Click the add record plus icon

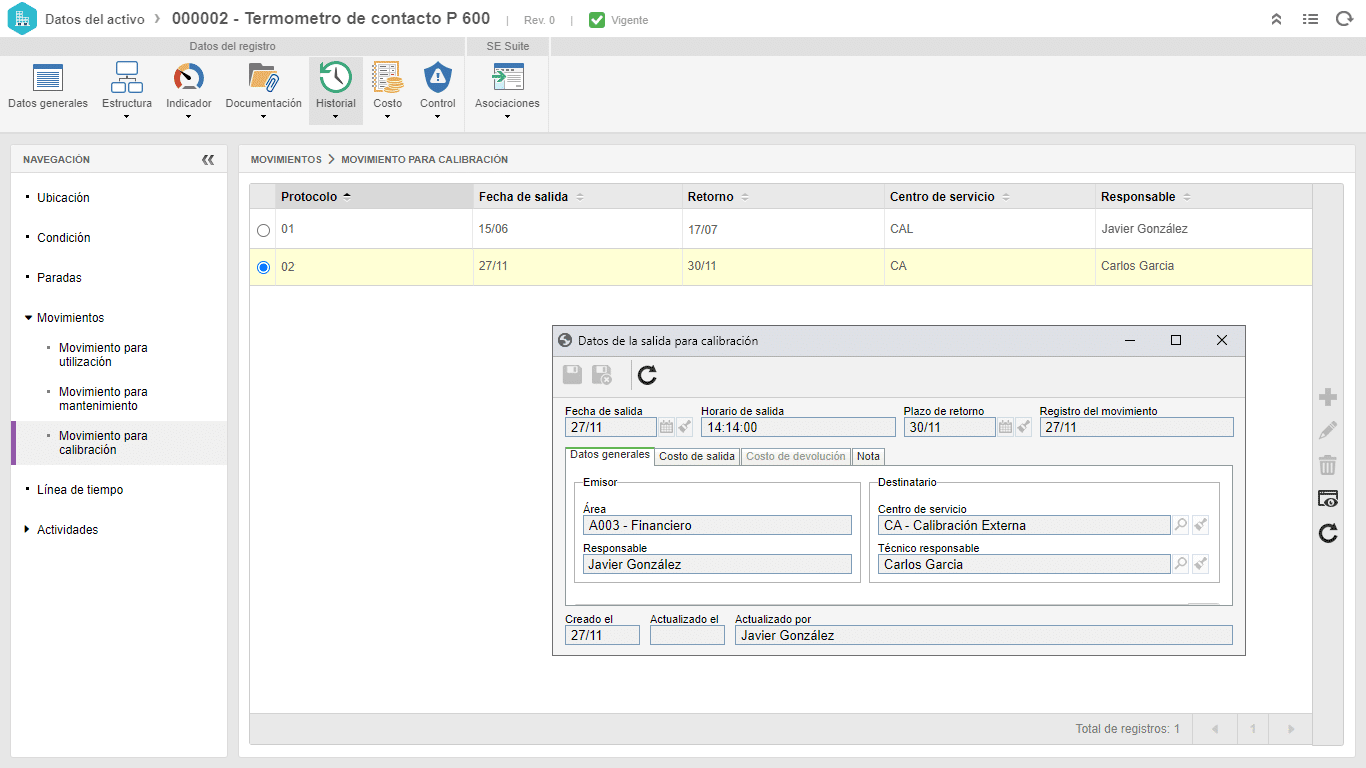point(1328,397)
